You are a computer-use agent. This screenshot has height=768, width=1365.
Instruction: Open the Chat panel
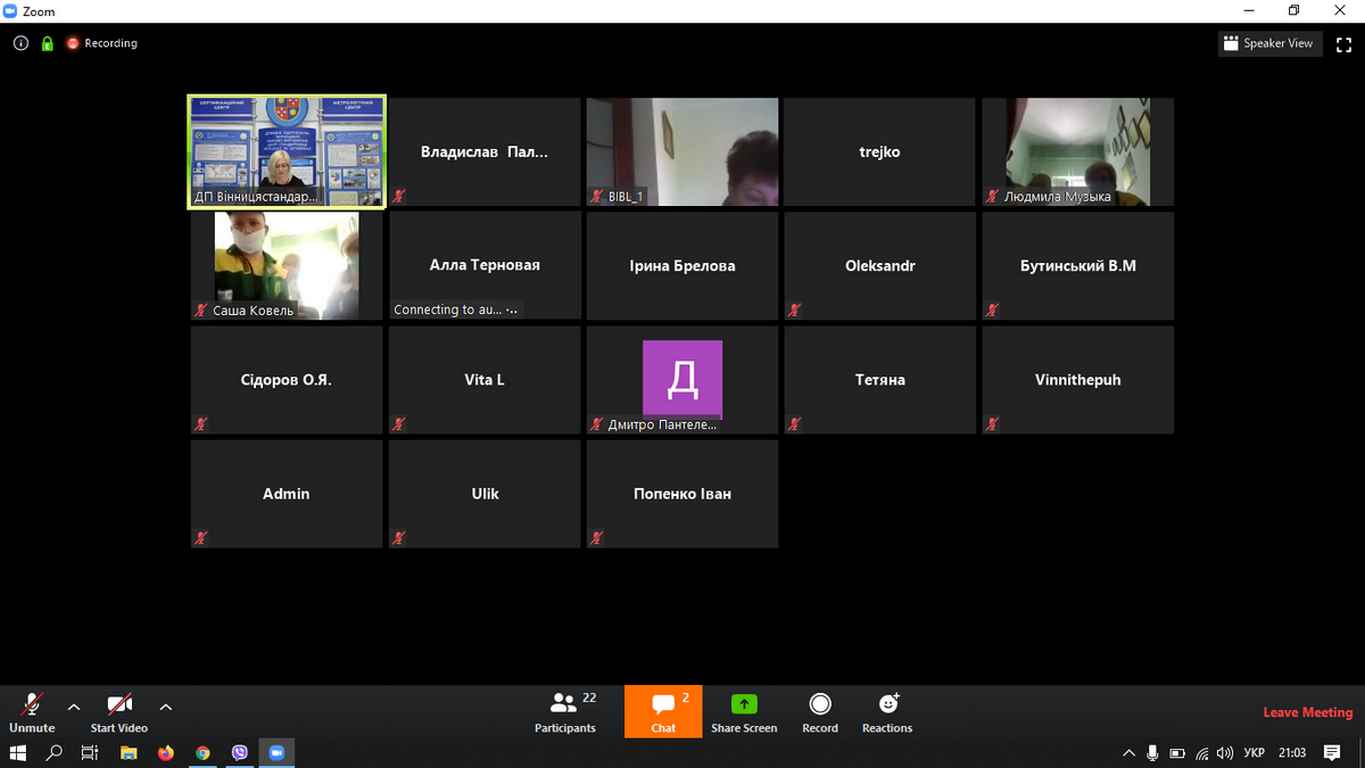[x=663, y=712]
